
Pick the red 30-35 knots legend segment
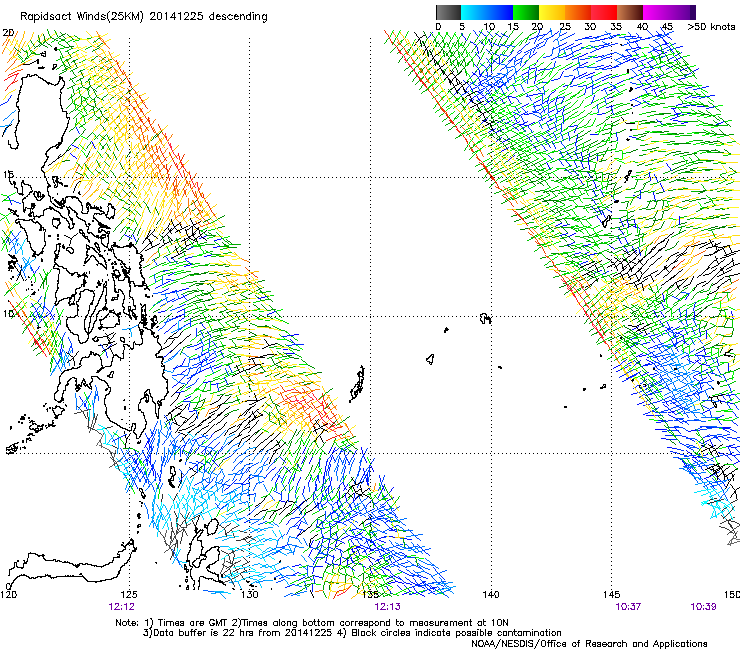click(x=604, y=12)
